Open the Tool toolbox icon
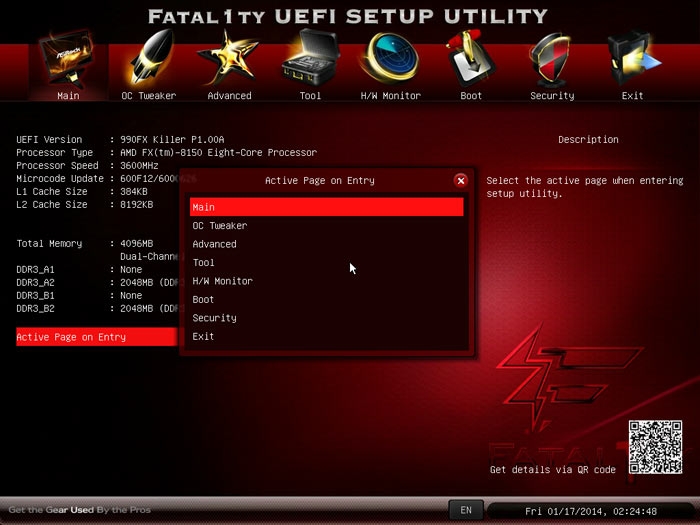The image size is (700, 525). coord(310,57)
